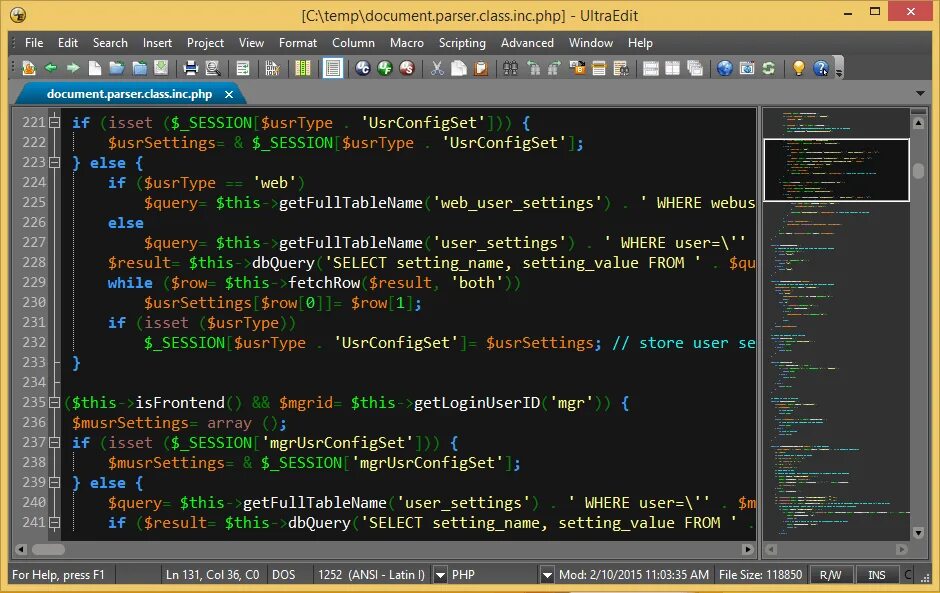Image resolution: width=940 pixels, height=593 pixels.
Task: Cut selection with scissors icon
Action: (437, 68)
